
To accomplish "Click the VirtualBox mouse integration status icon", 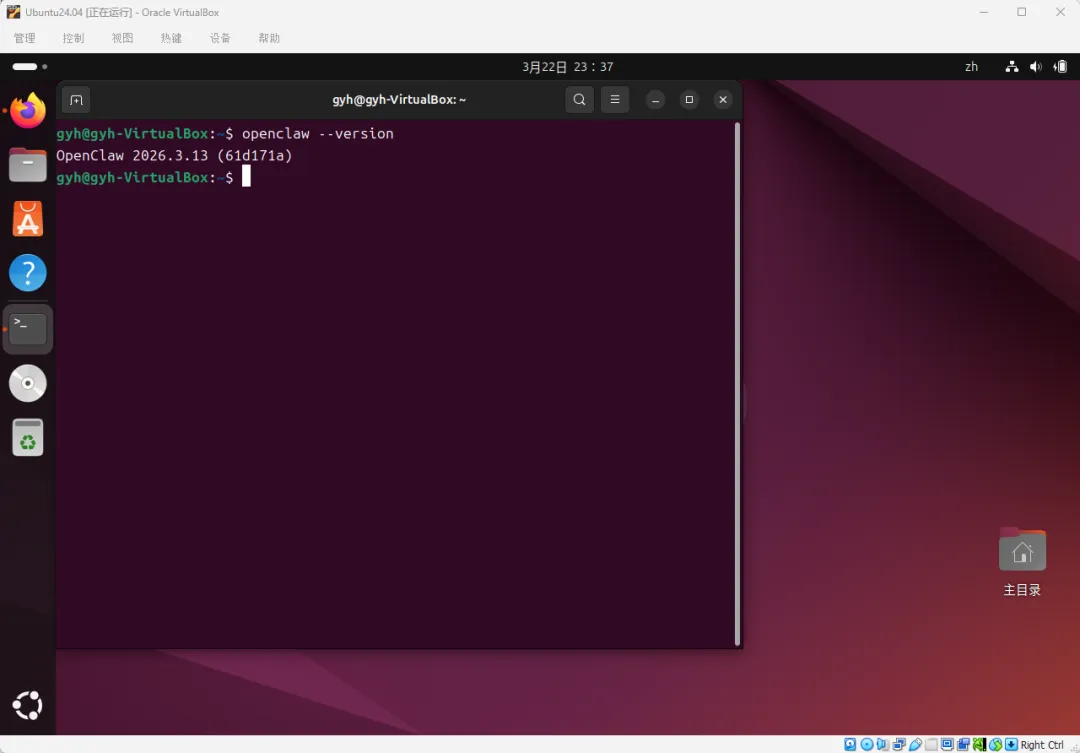I will [x=995, y=744].
